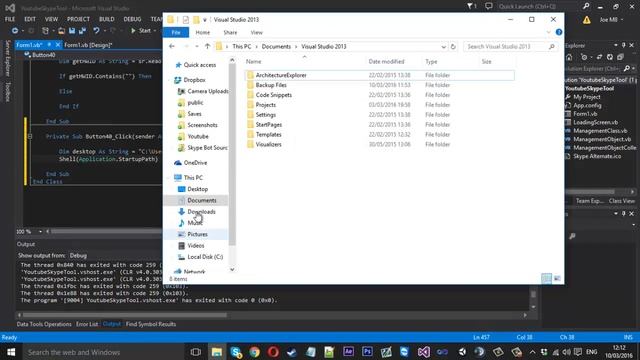Expand the Explorer address bar history dropdown
640x360 pixels.
[x=444, y=47]
